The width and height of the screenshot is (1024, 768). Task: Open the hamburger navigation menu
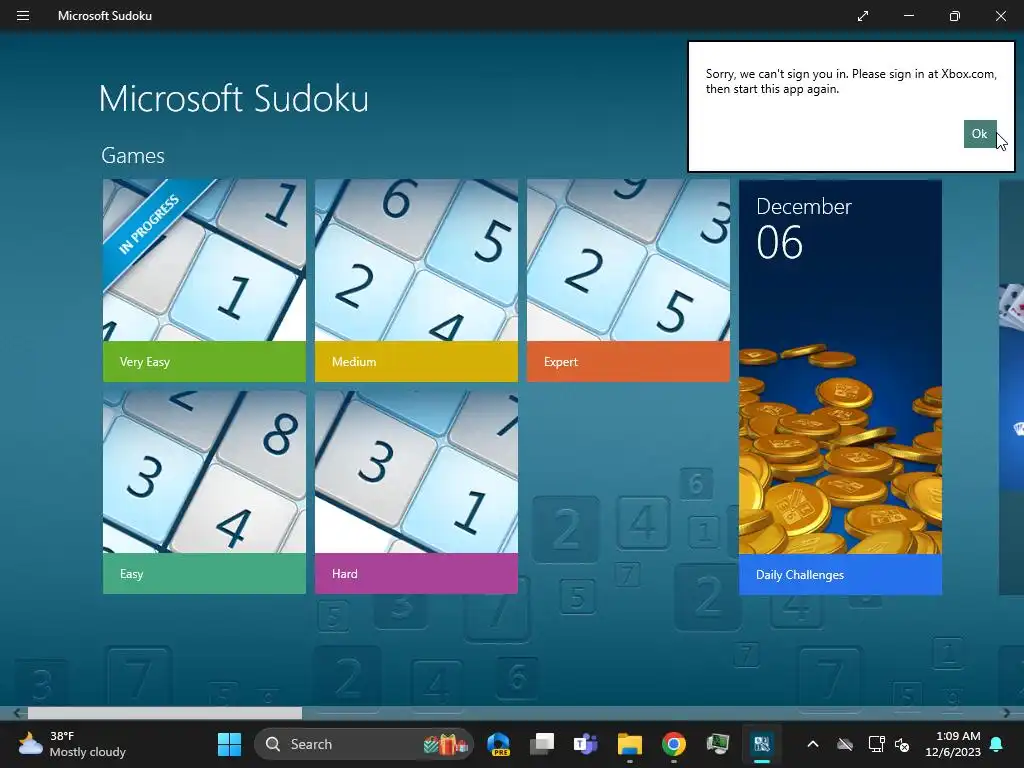23,16
